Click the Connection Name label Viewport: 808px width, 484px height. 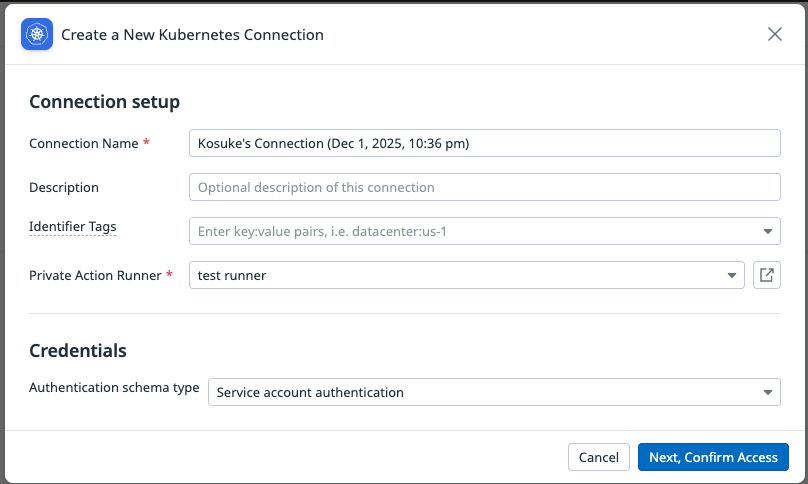[84, 143]
